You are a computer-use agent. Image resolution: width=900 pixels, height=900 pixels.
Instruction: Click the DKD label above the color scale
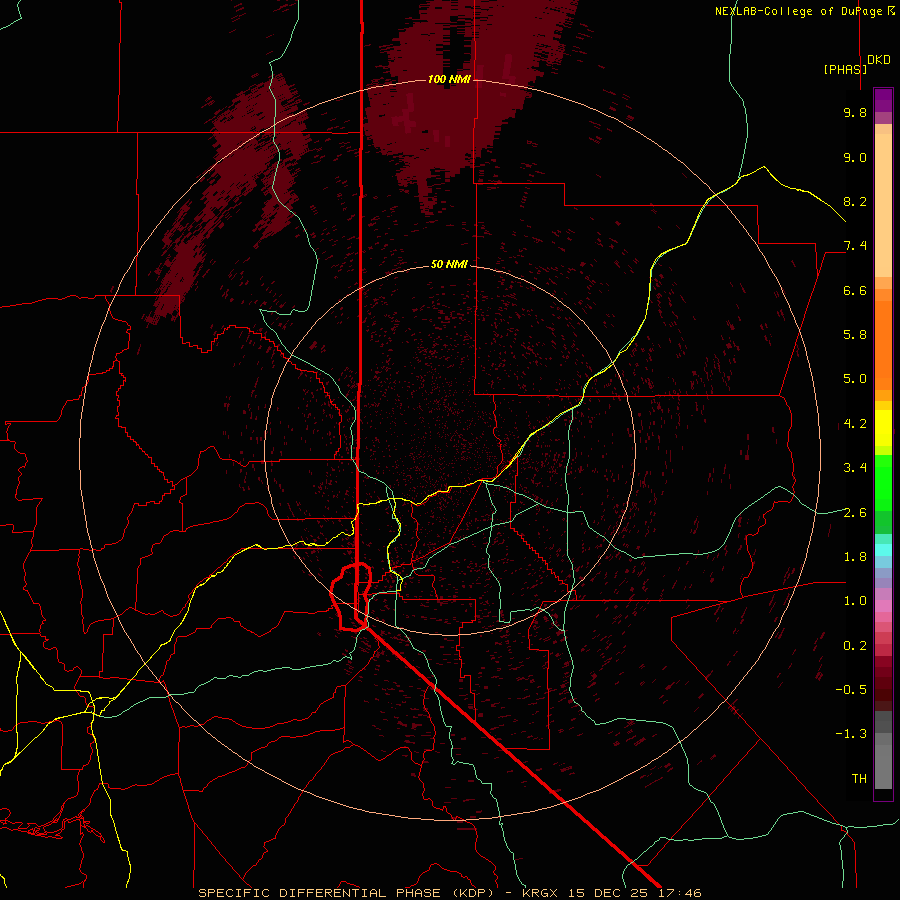point(879,60)
